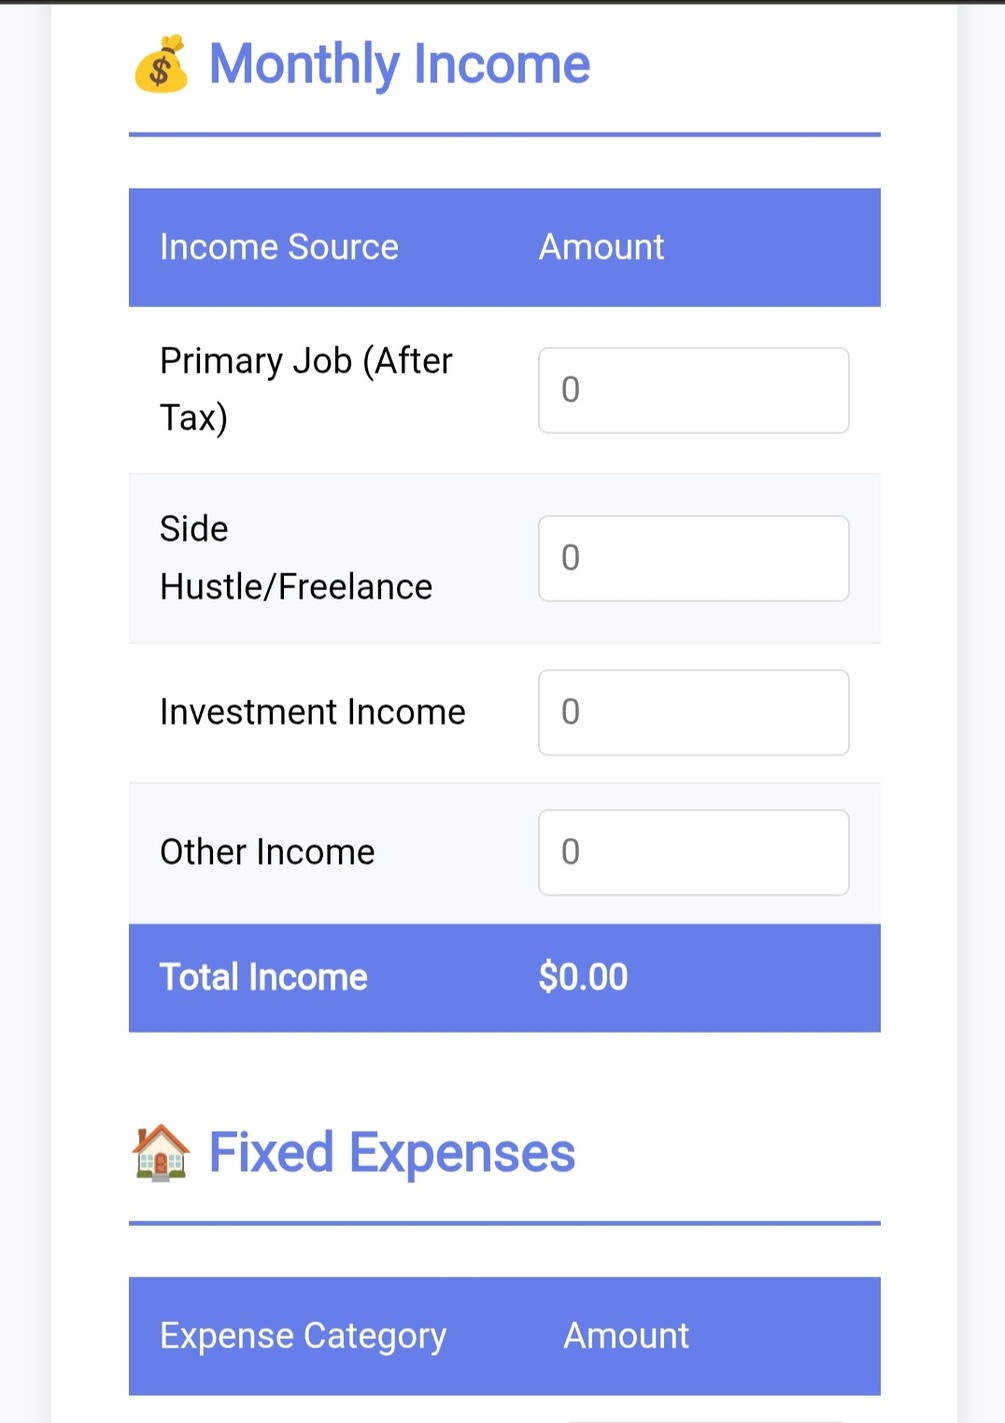Focus the Side Hustle/Freelance amount field
This screenshot has width=1005, height=1423.
(x=694, y=558)
